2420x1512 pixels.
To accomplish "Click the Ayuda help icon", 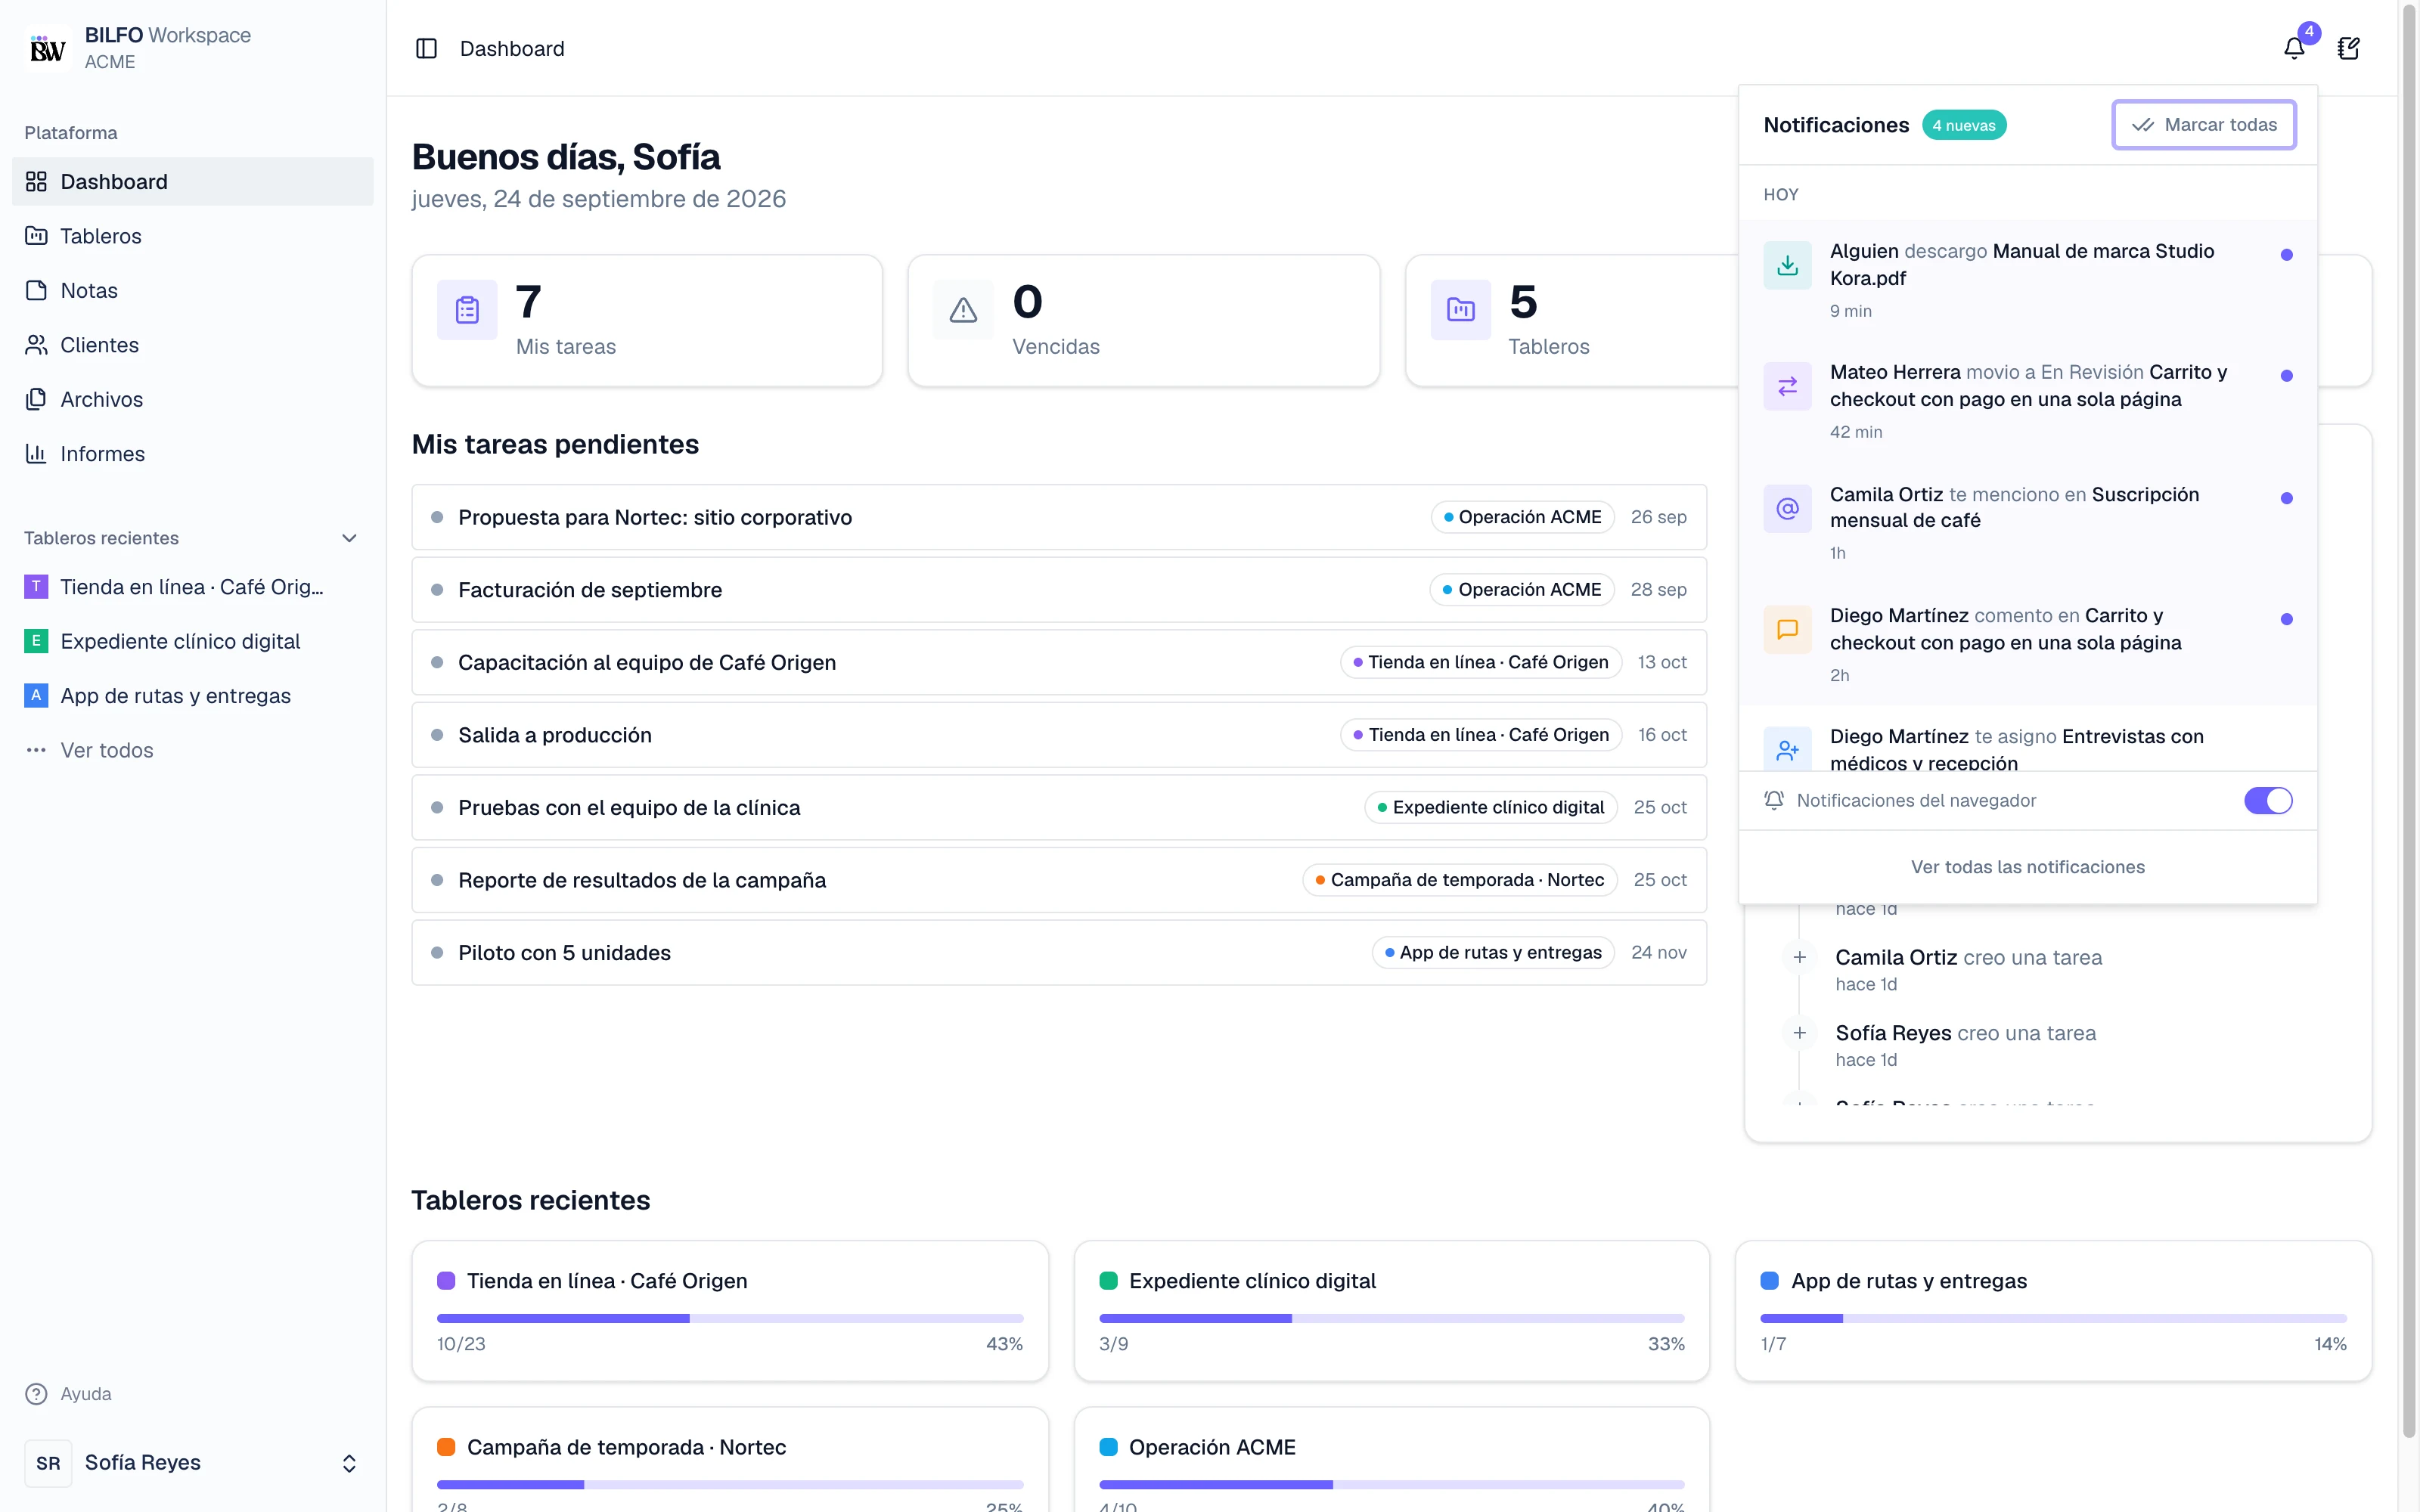I will 36,1394.
